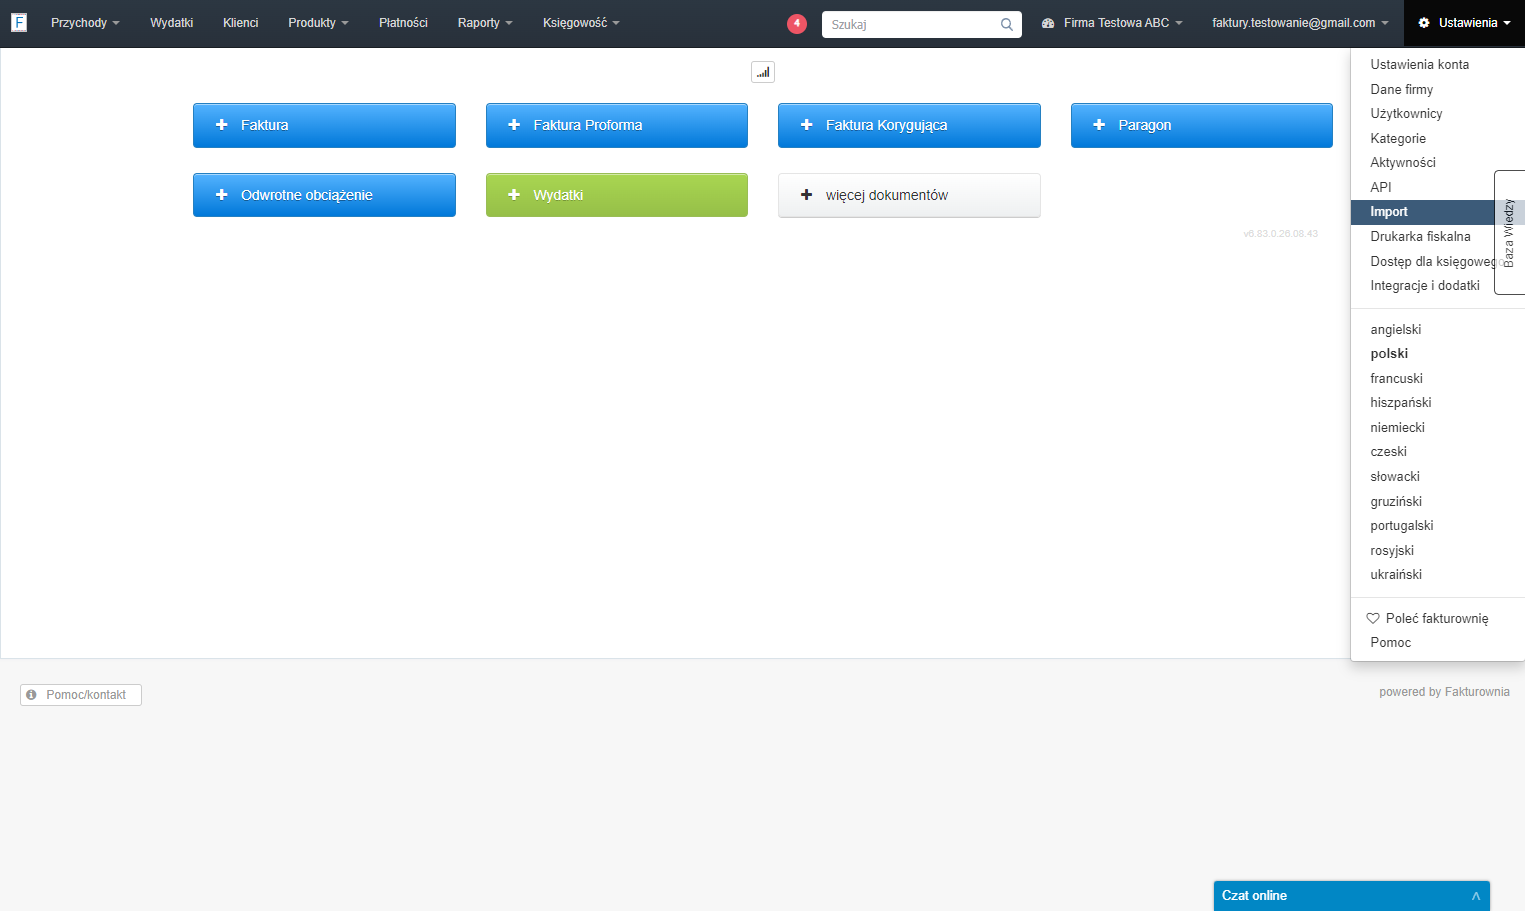Open the Produkty dropdown menu
Viewport: 1525px width, 911px height.
pos(318,23)
